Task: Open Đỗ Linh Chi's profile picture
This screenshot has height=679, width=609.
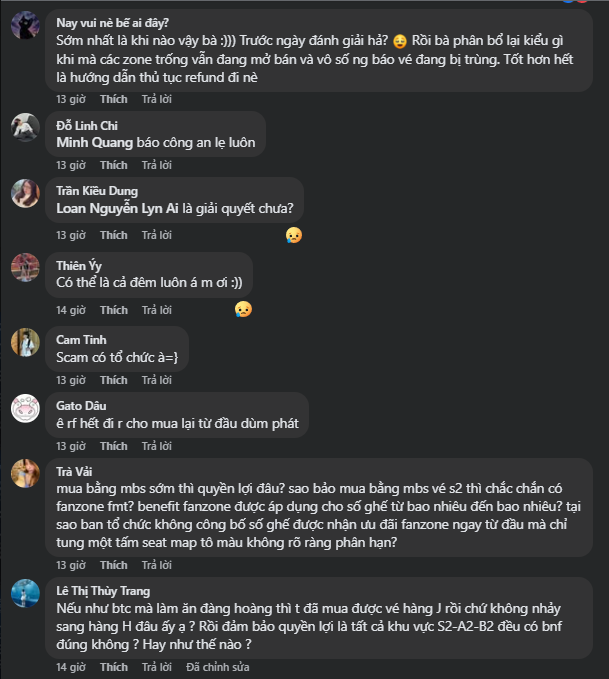Action: tap(25, 128)
